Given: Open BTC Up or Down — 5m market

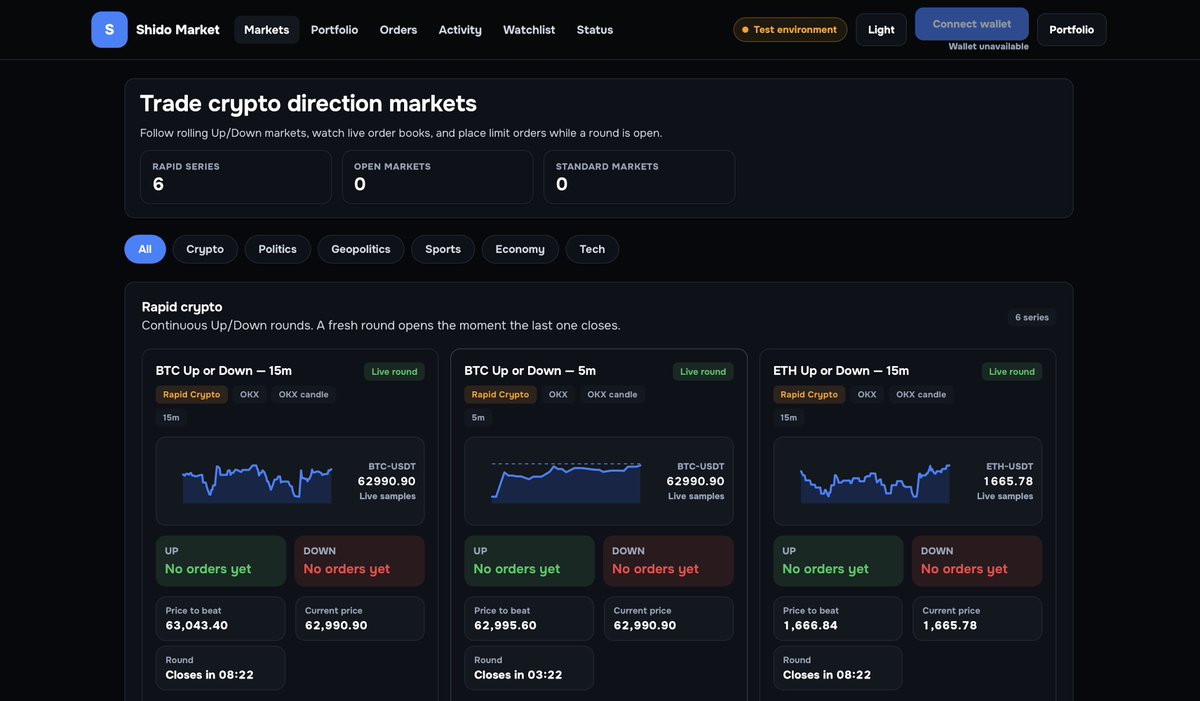Looking at the screenshot, I should (x=530, y=371).
